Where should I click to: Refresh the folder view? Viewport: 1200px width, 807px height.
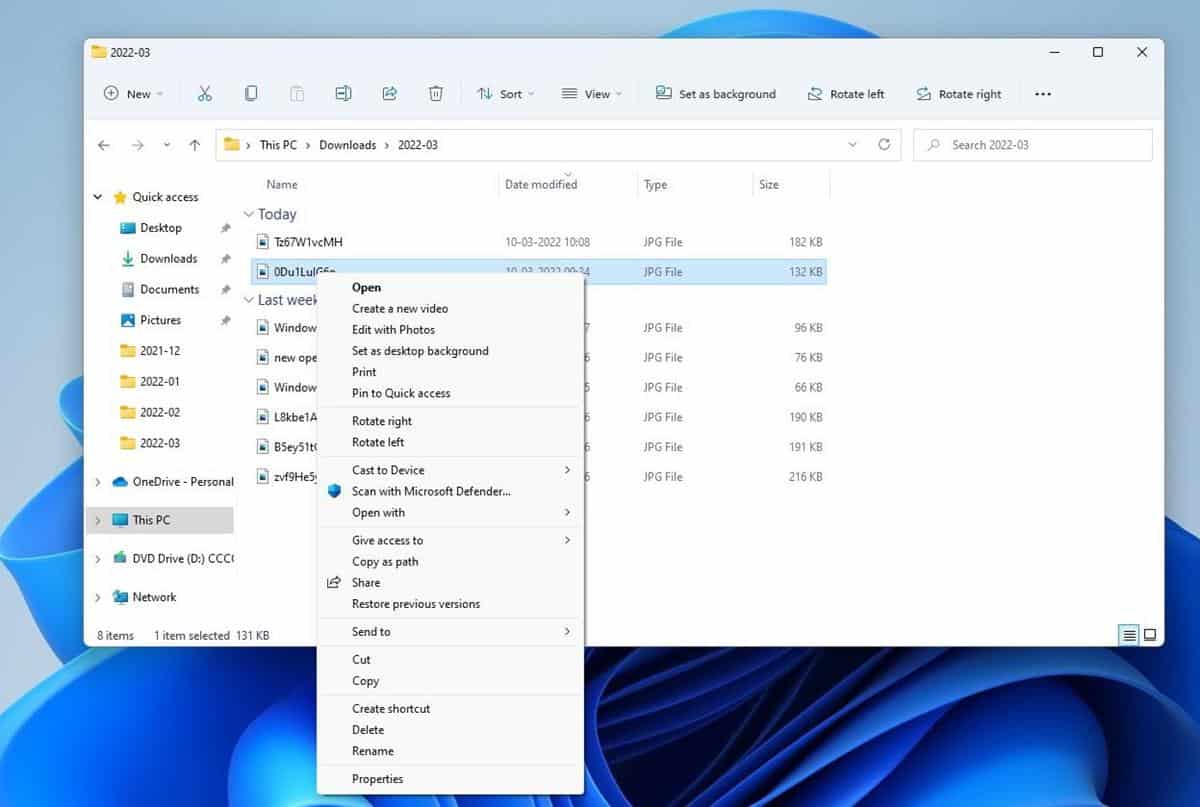click(x=884, y=144)
